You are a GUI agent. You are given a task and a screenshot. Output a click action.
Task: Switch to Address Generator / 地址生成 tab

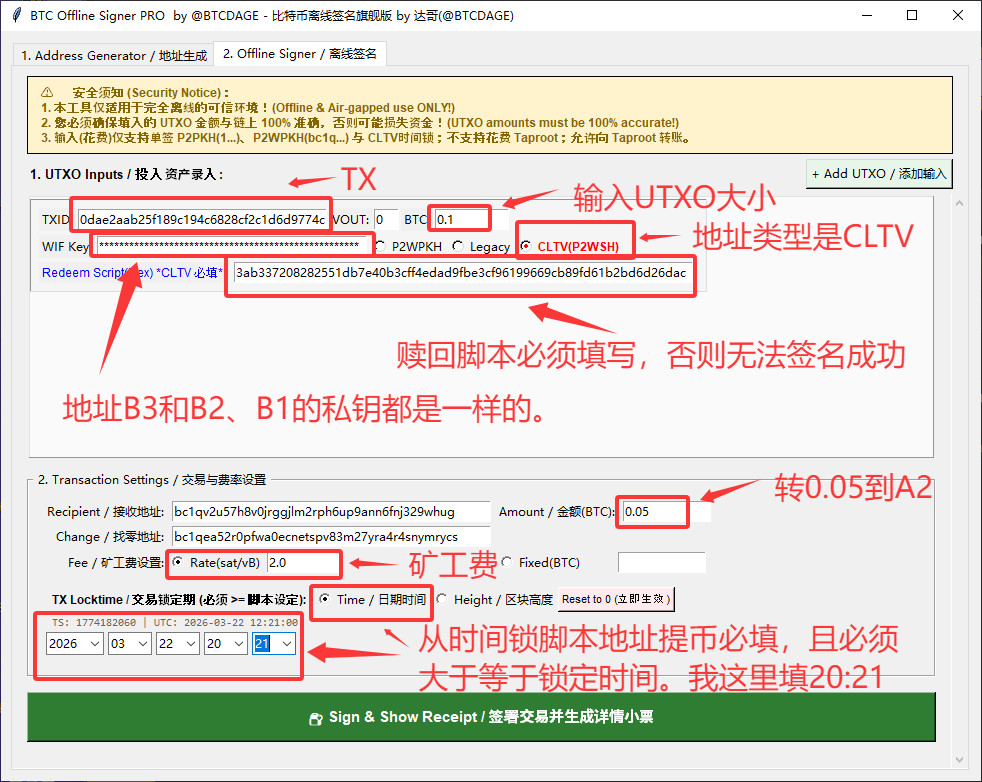(114, 56)
